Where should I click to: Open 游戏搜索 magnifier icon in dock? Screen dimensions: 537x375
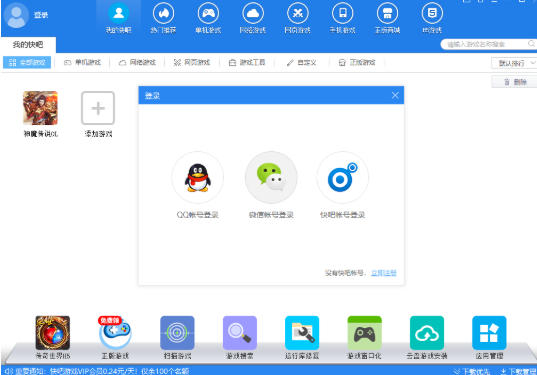coord(240,333)
